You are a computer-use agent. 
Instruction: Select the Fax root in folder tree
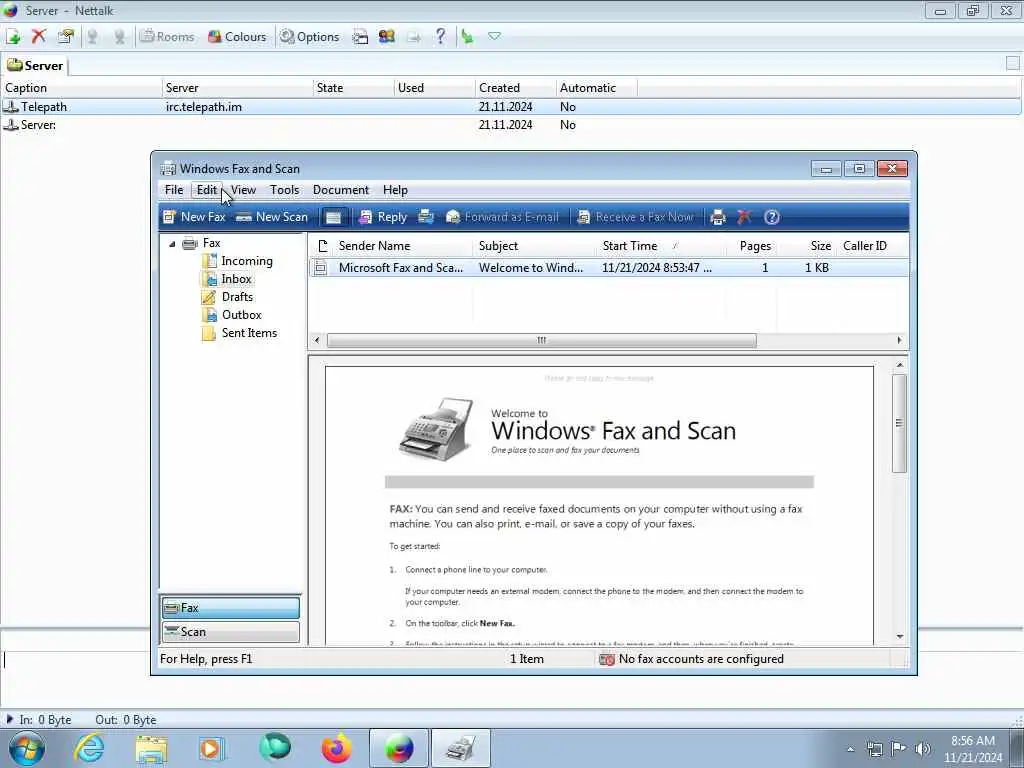[x=211, y=243]
